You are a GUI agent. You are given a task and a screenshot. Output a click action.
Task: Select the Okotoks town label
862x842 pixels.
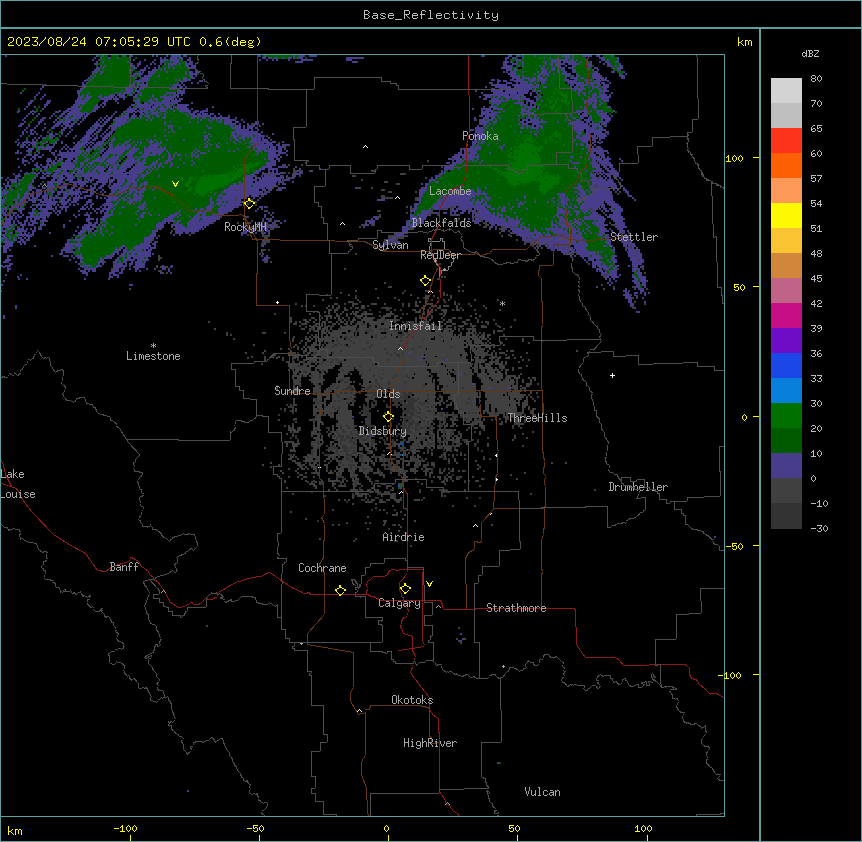[x=412, y=700]
